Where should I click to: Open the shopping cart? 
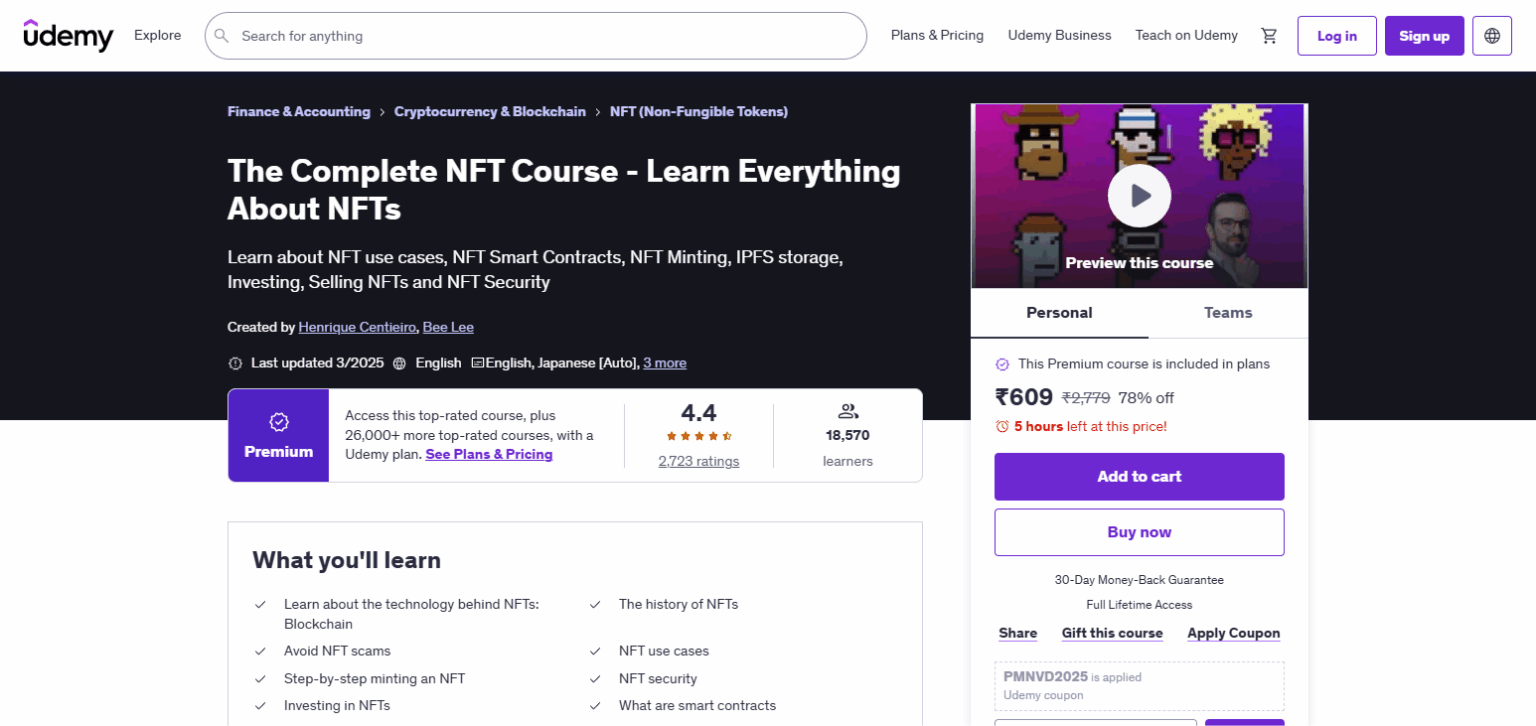(x=1269, y=35)
